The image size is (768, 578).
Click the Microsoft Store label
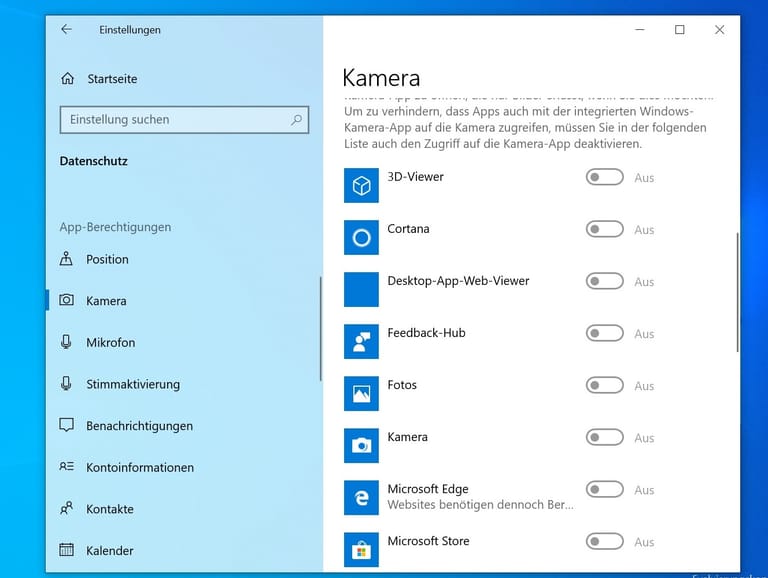pos(428,541)
